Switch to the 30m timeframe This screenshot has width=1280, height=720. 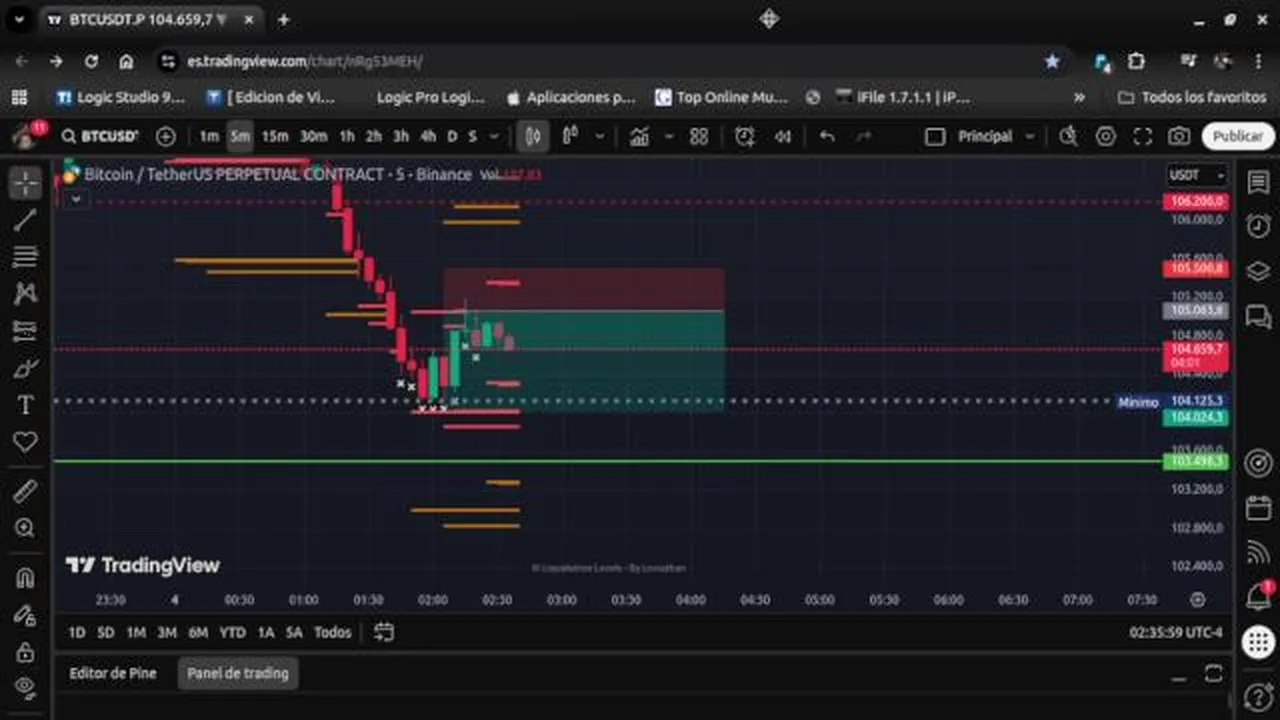(x=313, y=136)
